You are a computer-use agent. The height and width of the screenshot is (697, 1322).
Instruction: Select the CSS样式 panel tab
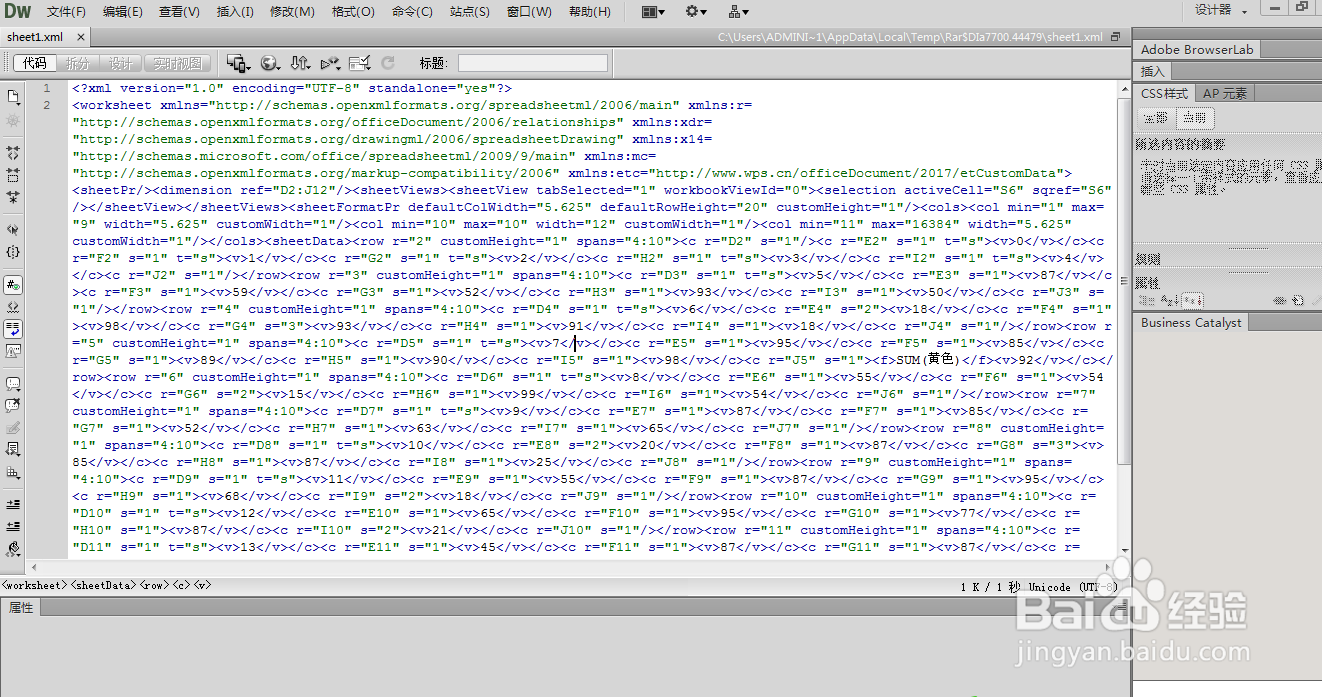1165,93
